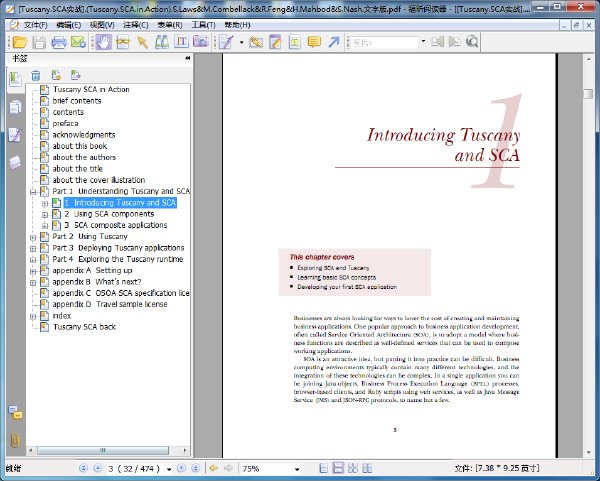
Task: Click the binoculars Find icon
Action: click(x=162, y=42)
